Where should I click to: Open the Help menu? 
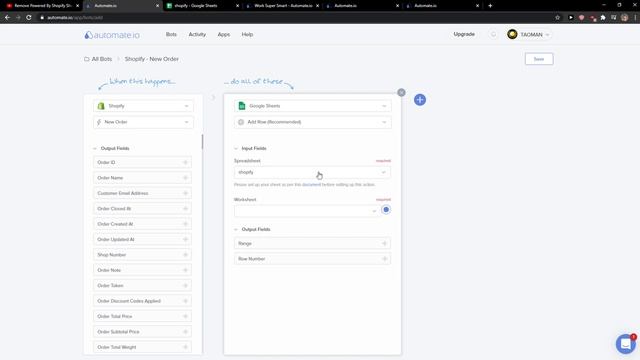tap(247, 34)
